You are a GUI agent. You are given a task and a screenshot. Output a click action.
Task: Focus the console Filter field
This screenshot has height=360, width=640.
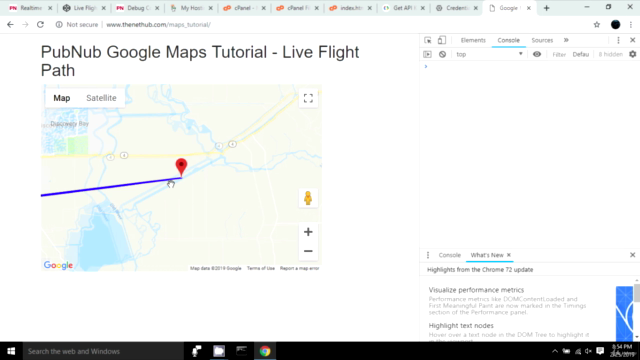(559, 54)
